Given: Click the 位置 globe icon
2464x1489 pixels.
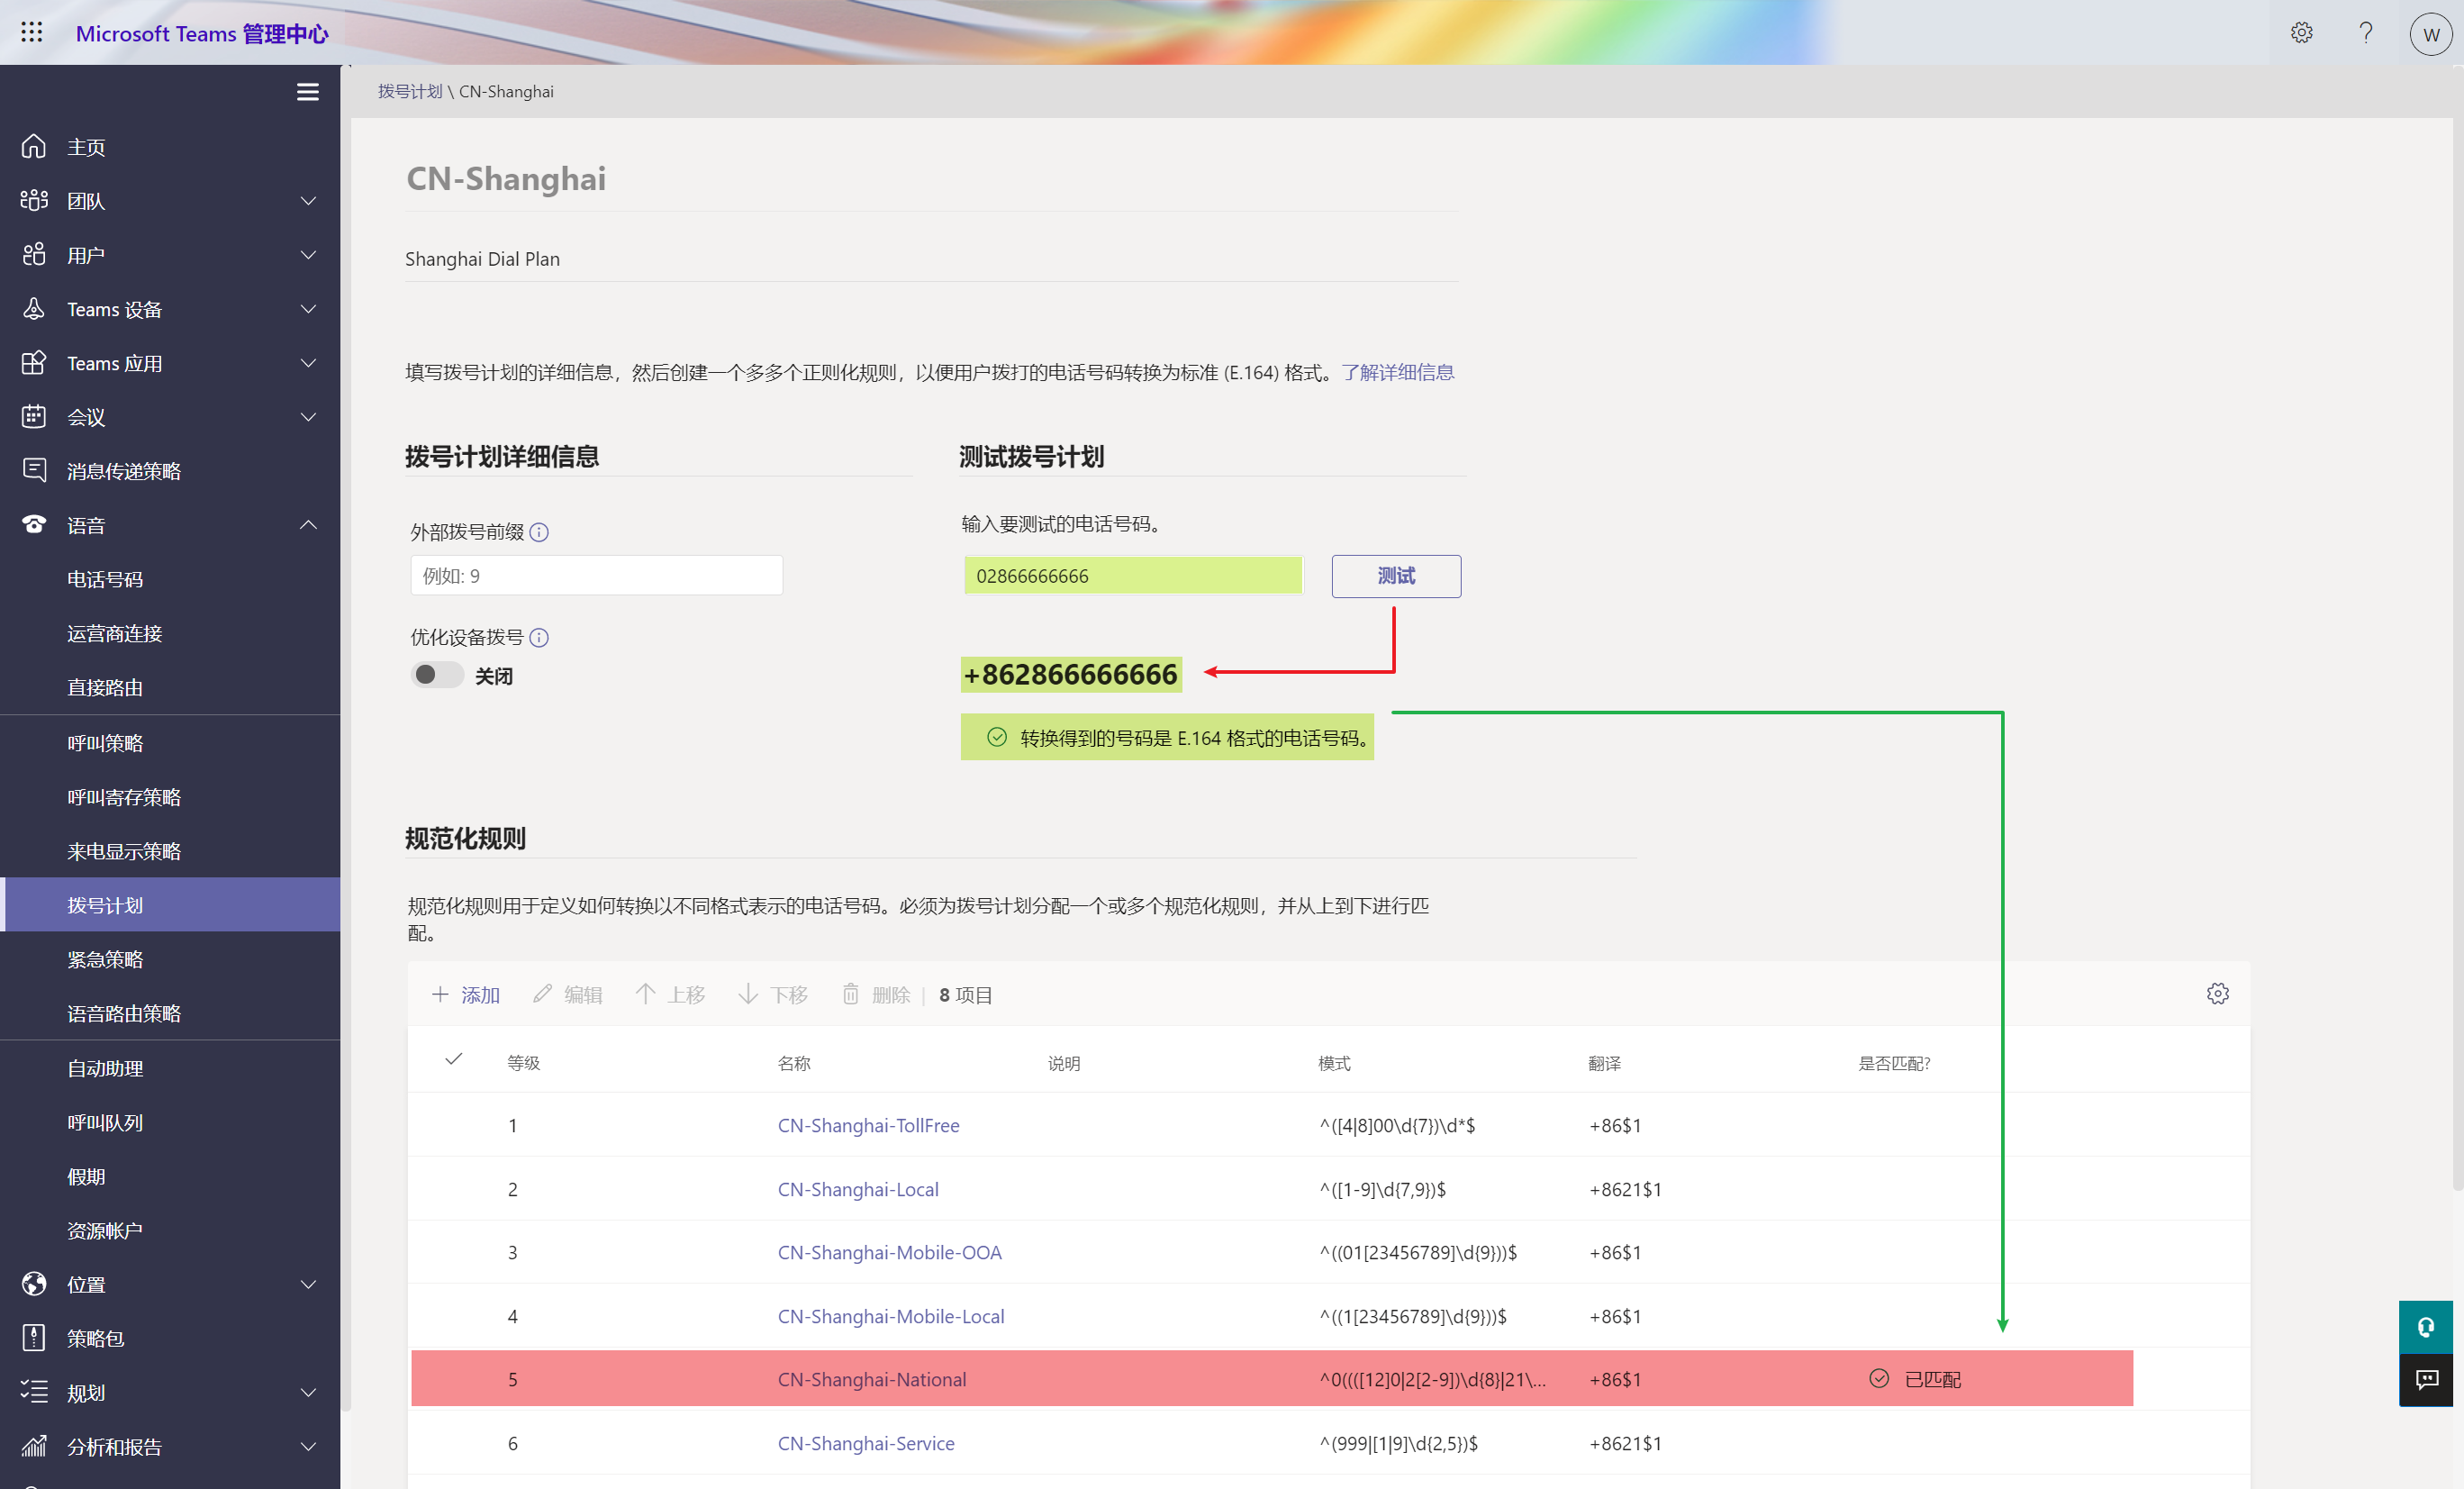Looking at the screenshot, I should click(34, 1284).
